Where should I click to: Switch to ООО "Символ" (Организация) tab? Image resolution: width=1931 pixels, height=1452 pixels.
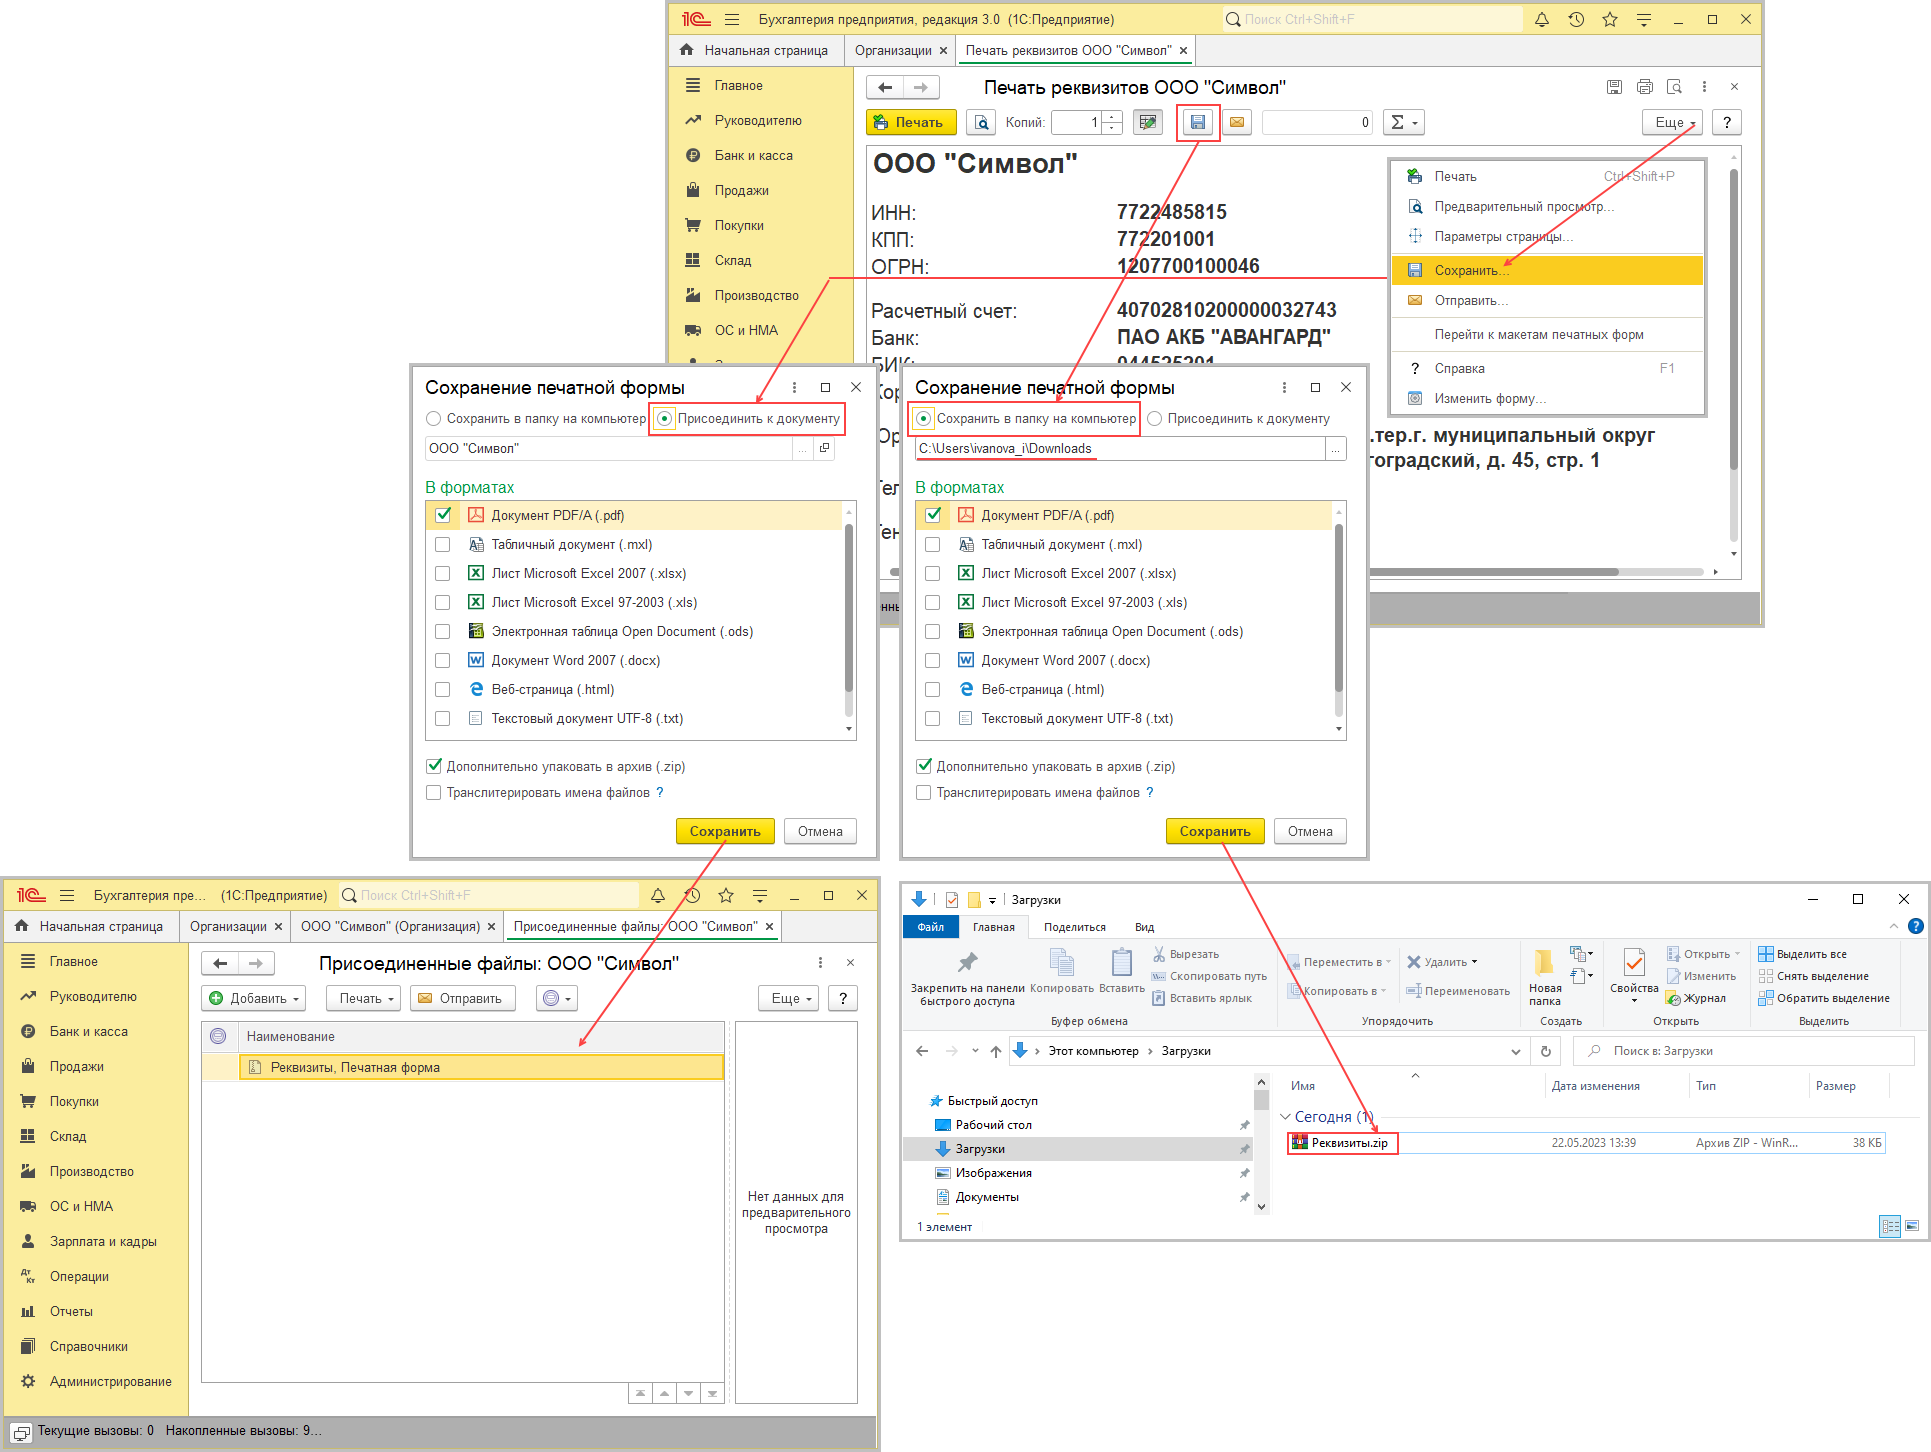(398, 926)
